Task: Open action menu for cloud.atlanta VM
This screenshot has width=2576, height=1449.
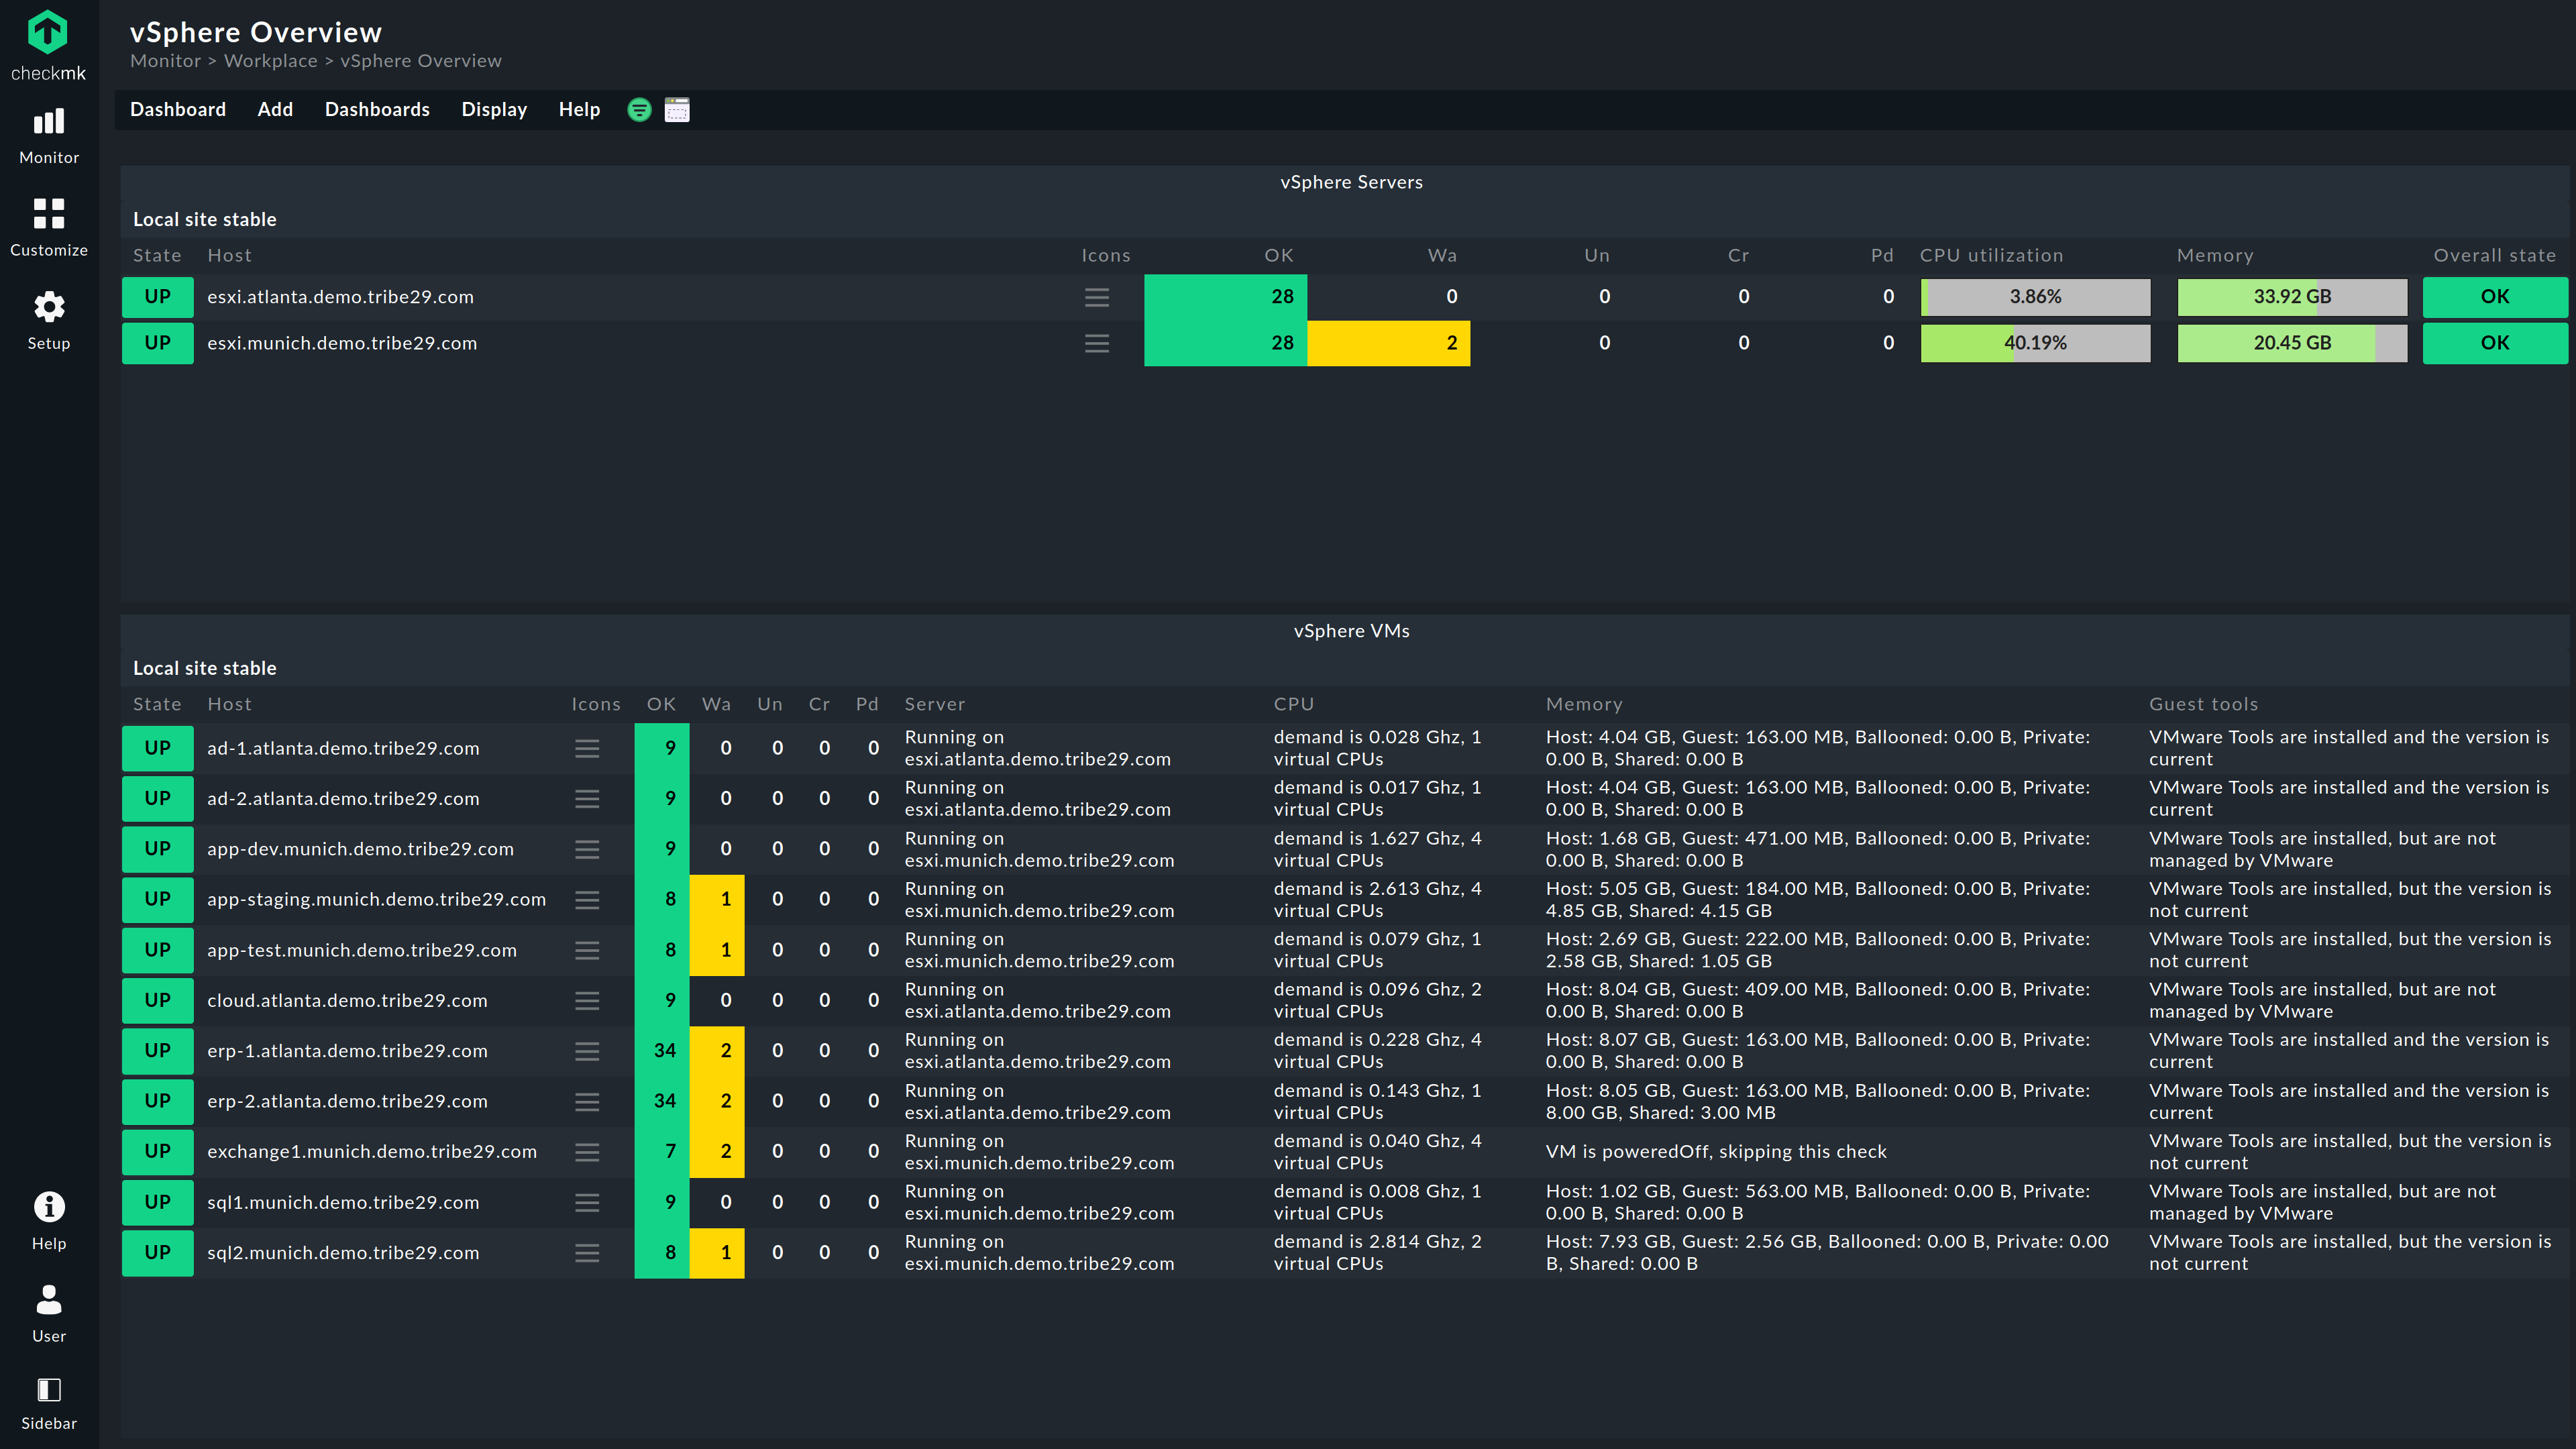Action: click(x=587, y=1000)
